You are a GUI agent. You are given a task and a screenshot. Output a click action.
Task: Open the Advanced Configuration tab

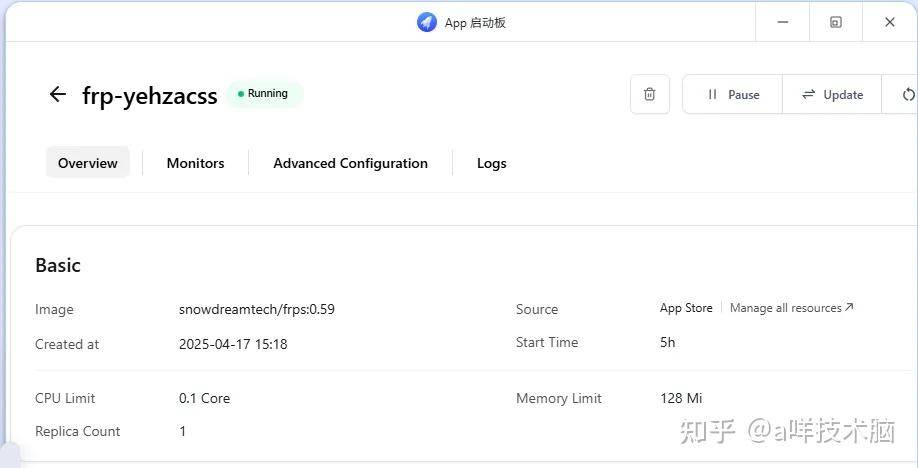pyautogui.click(x=350, y=163)
